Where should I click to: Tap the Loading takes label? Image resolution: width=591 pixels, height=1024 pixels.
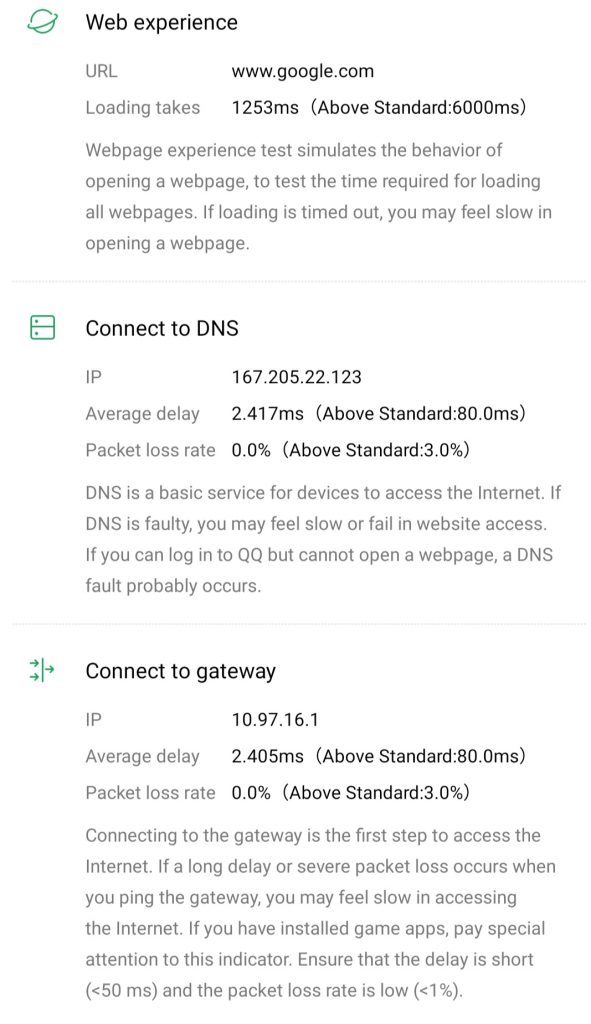pyautogui.click(x=142, y=108)
